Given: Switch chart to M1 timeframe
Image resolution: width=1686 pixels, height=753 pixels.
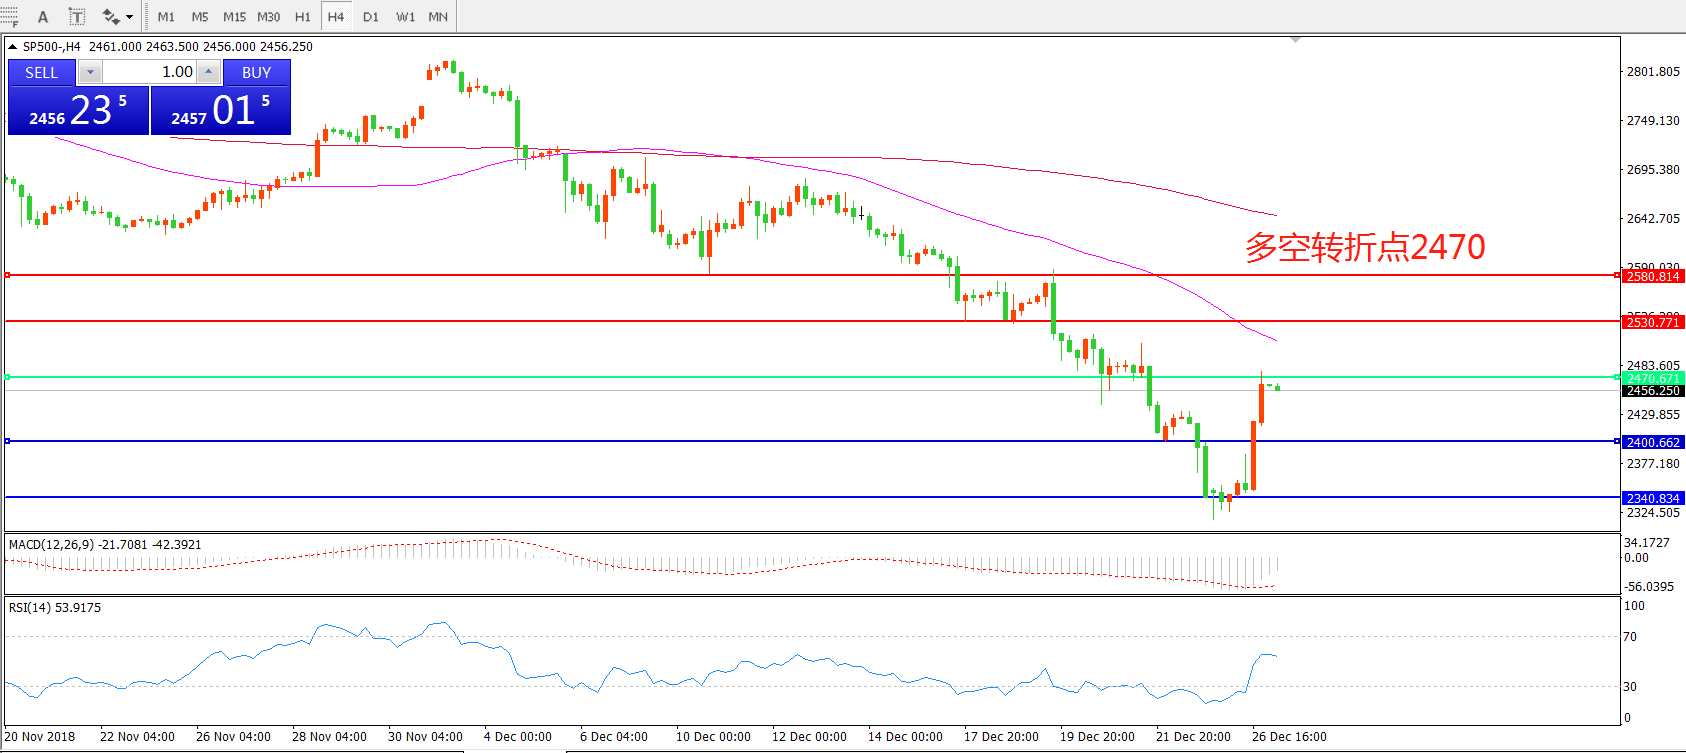Looking at the screenshot, I should (x=166, y=17).
